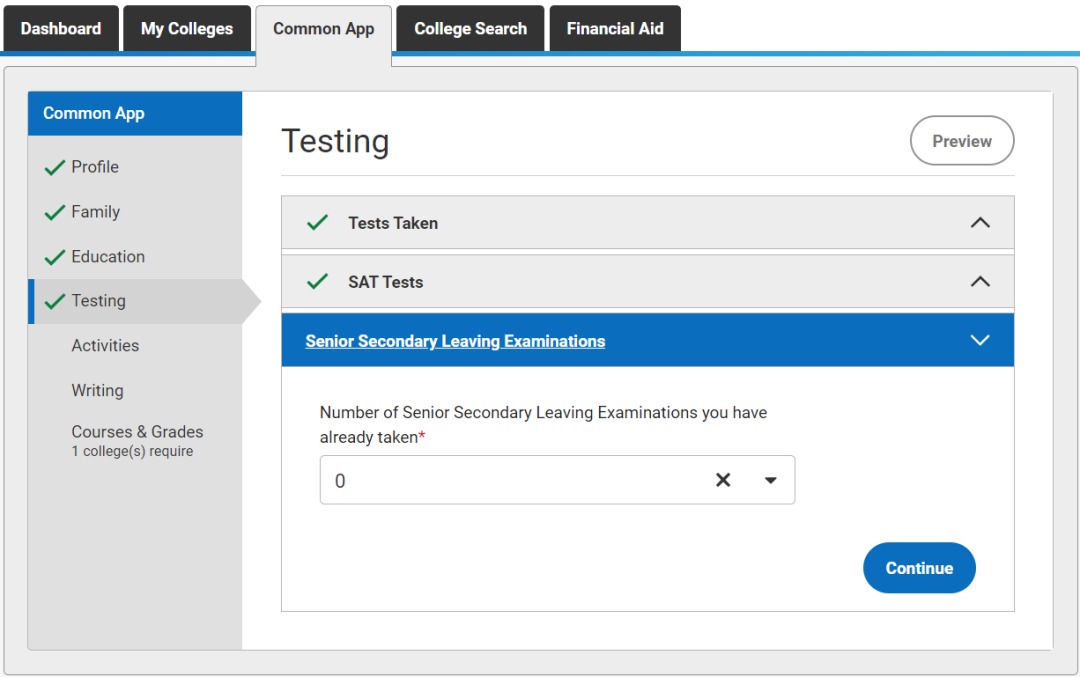Click the checkmark icon next to Profile
The height and width of the screenshot is (677, 1080).
click(x=55, y=168)
